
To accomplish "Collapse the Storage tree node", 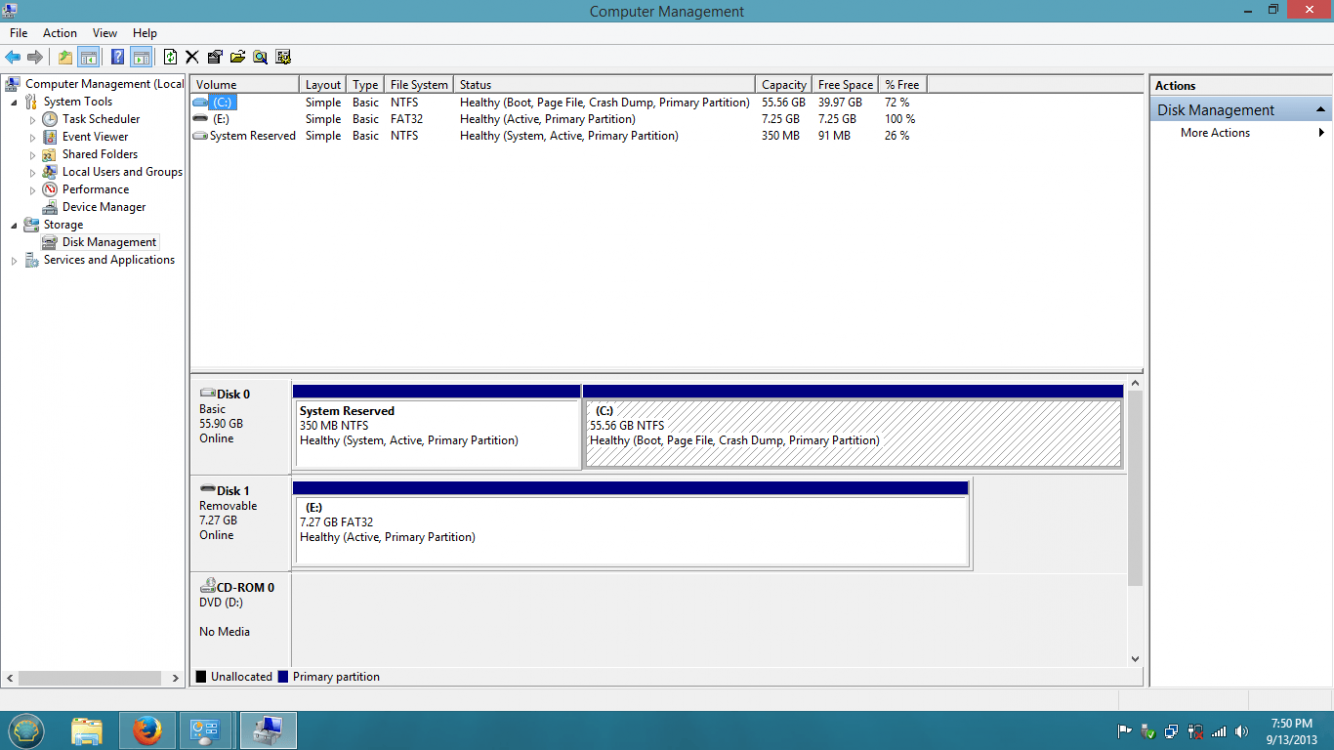I will [x=14, y=225].
